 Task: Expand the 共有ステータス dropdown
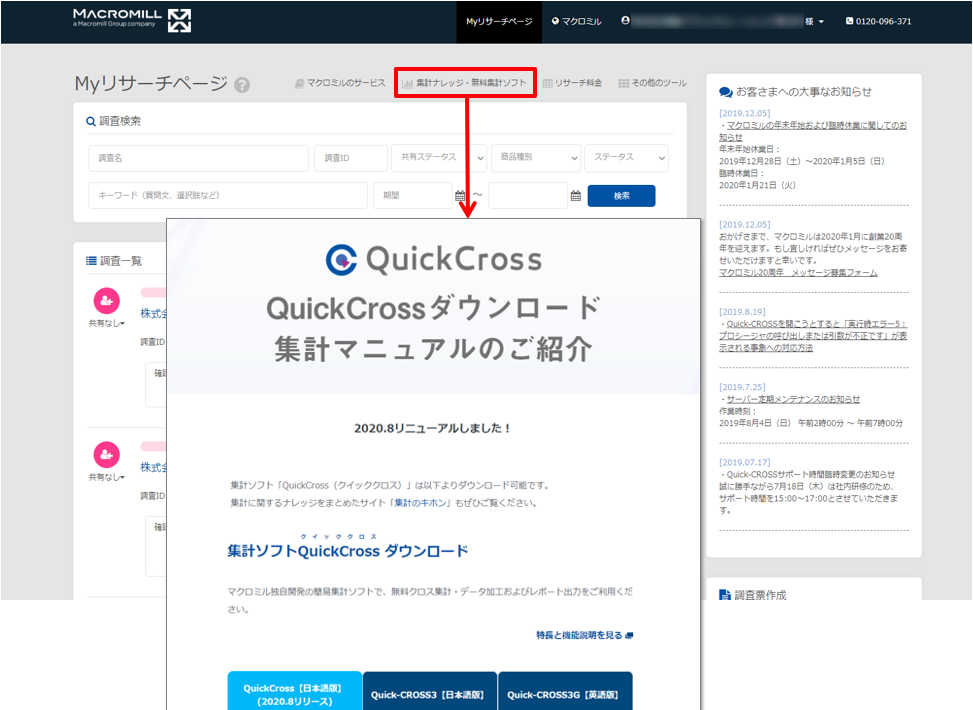pos(439,158)
